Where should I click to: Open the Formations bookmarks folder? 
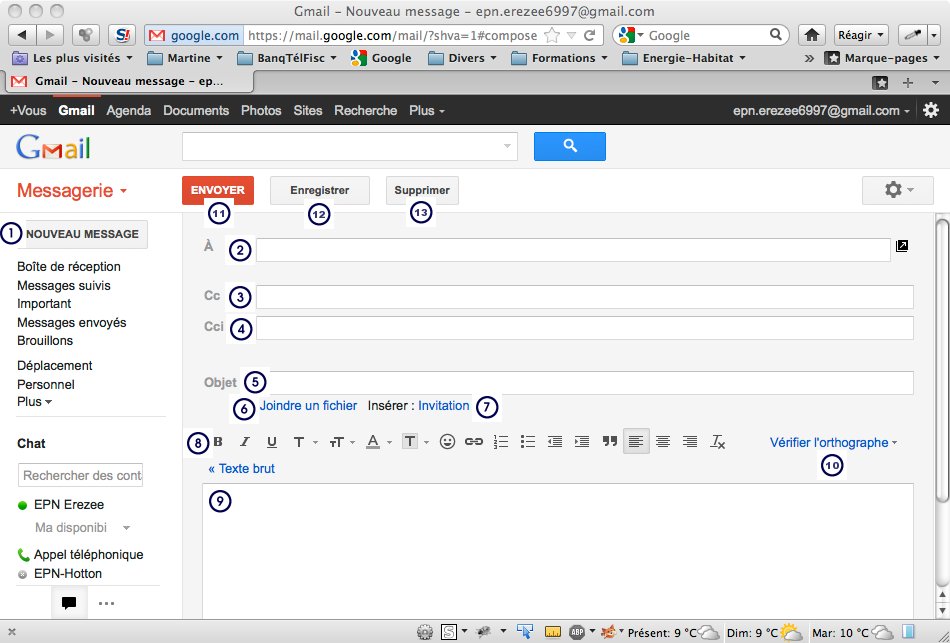coord(559,58)
